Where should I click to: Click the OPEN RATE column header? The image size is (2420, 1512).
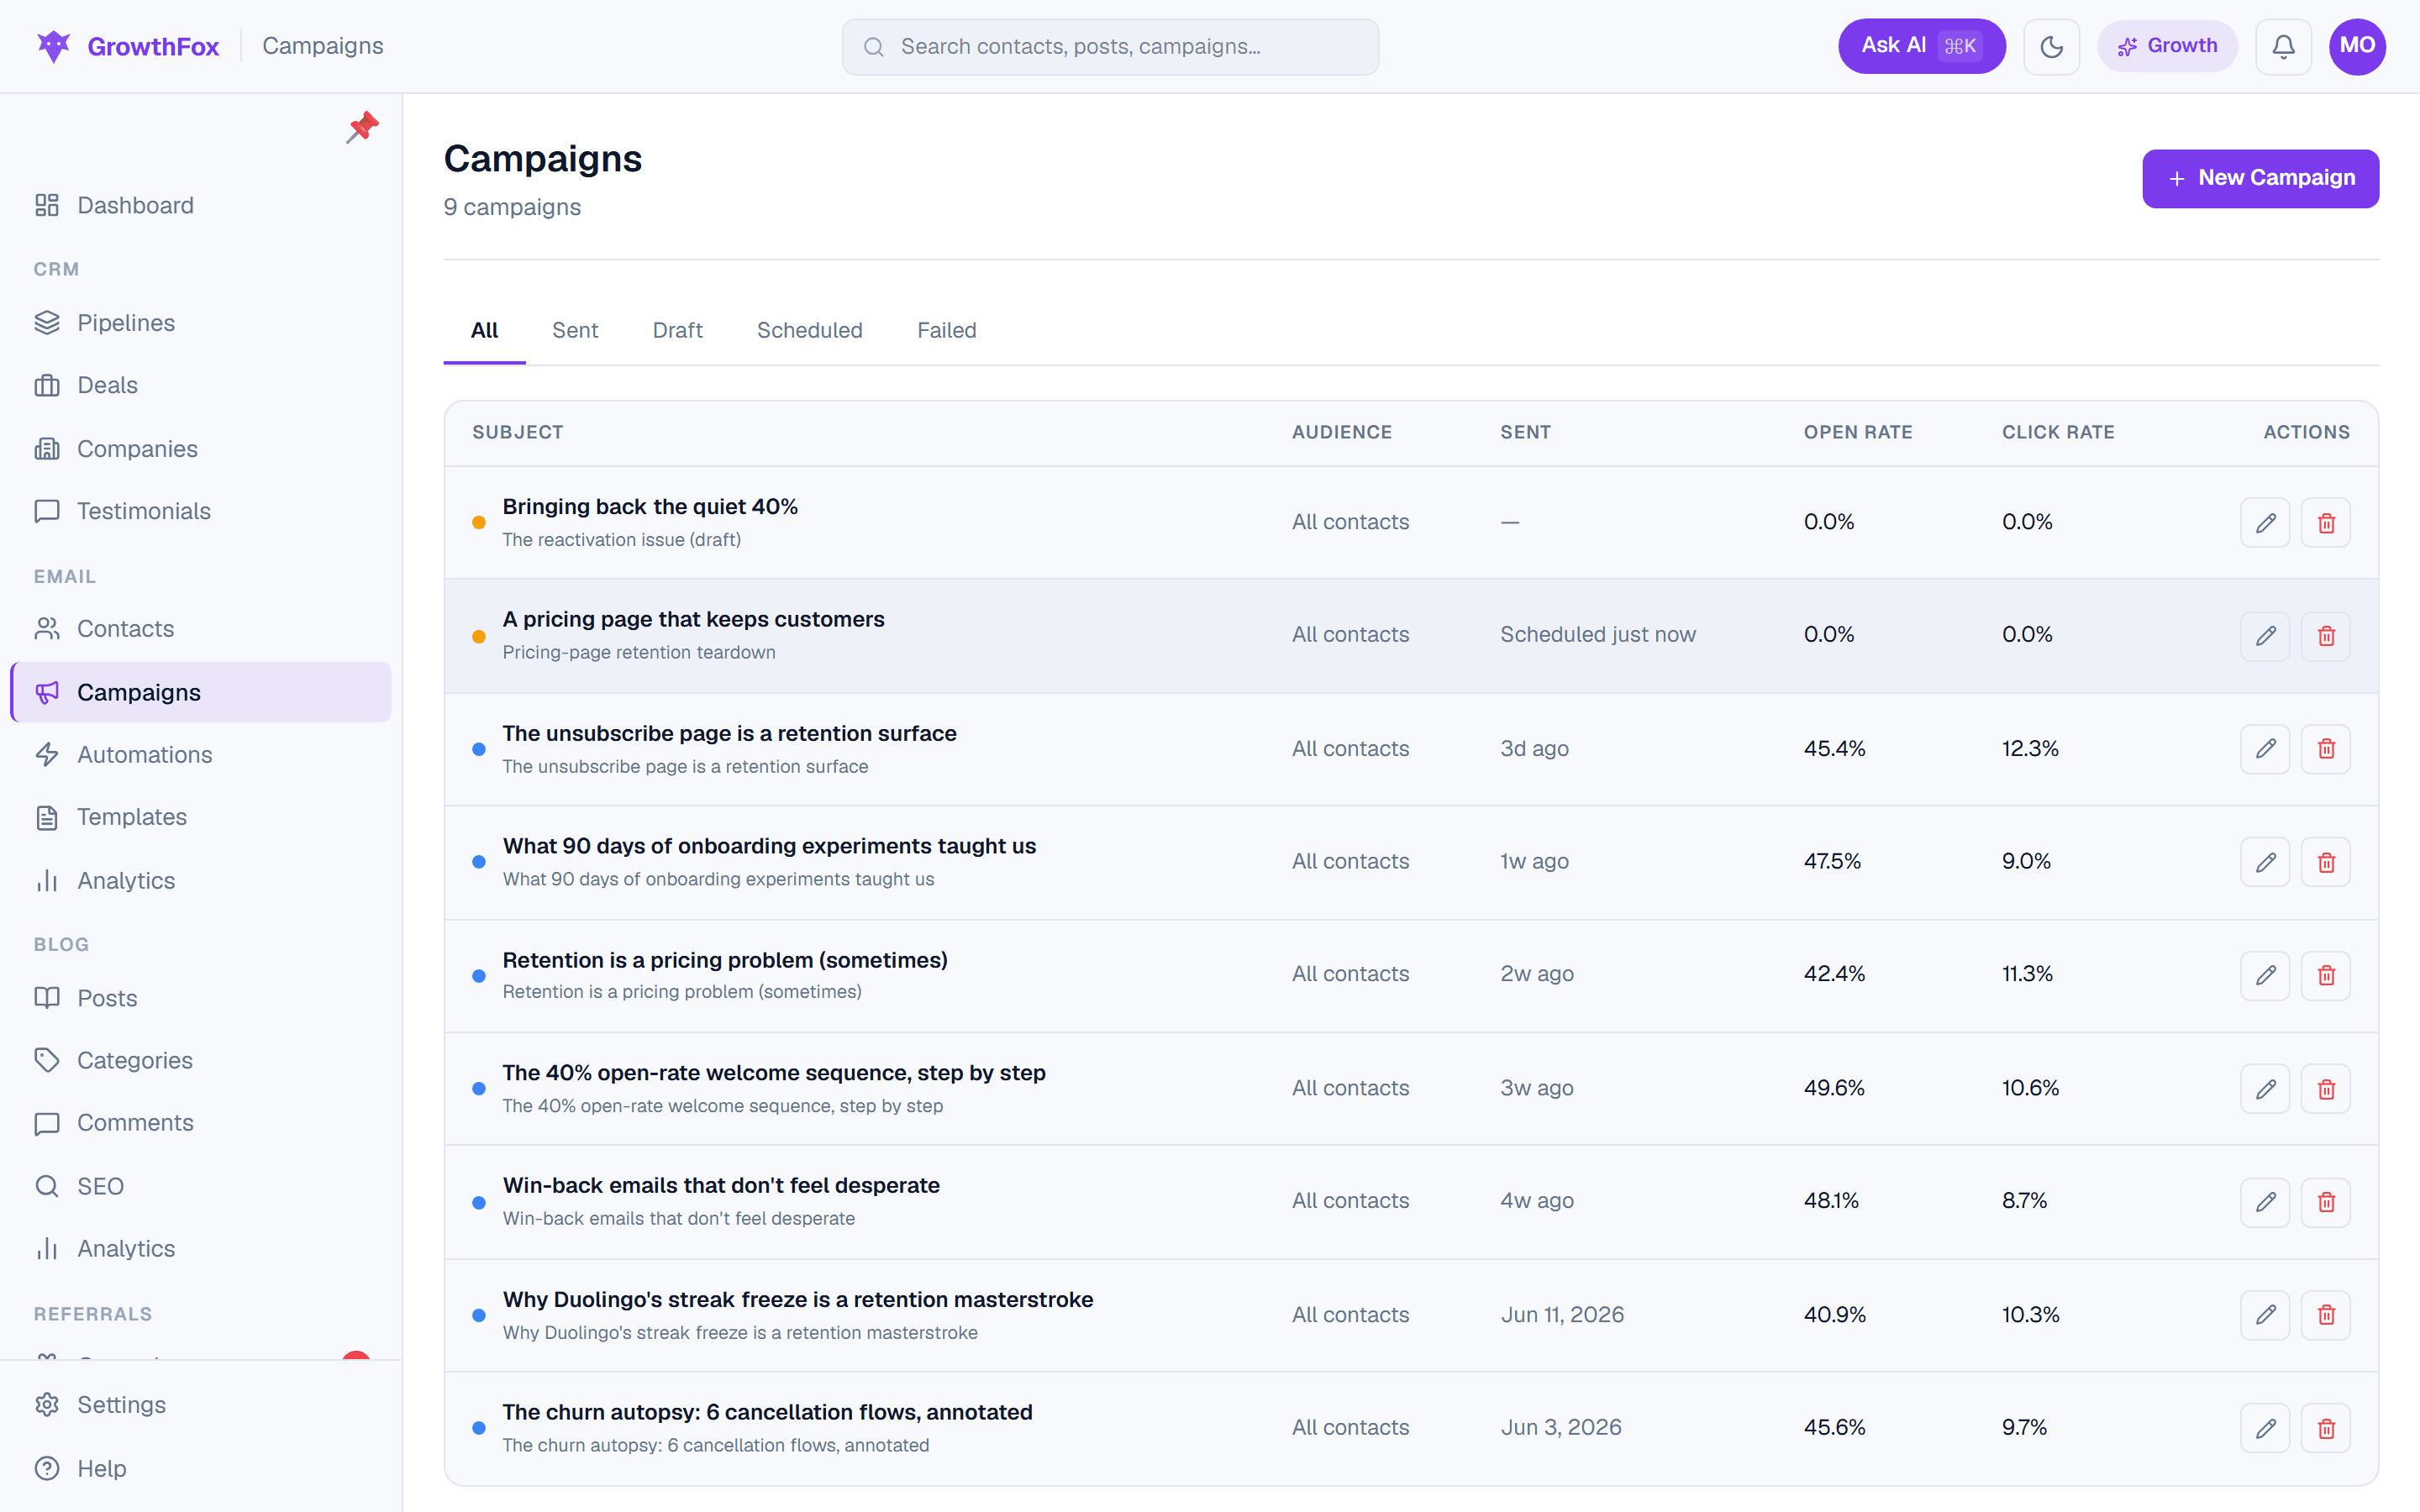(x=1857, y=432)
